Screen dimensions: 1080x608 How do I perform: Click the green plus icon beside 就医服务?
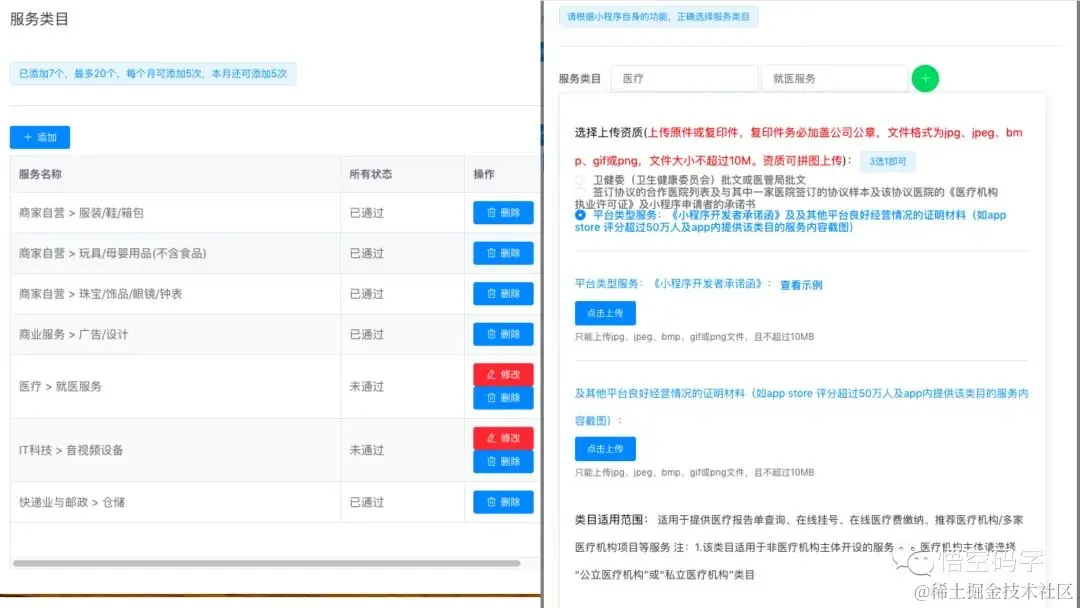tap(924, 78)
